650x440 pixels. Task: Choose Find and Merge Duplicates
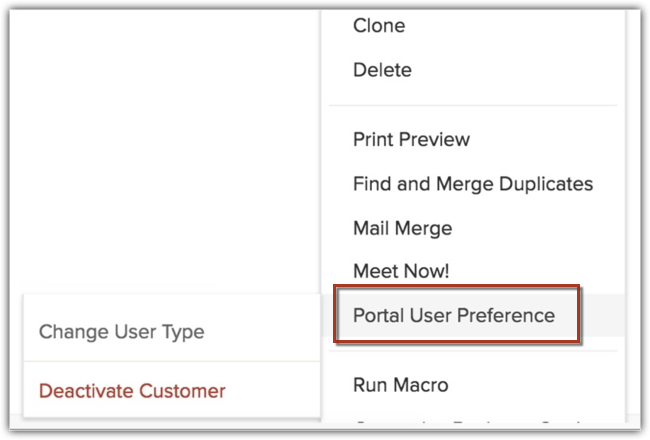[472, 184]
